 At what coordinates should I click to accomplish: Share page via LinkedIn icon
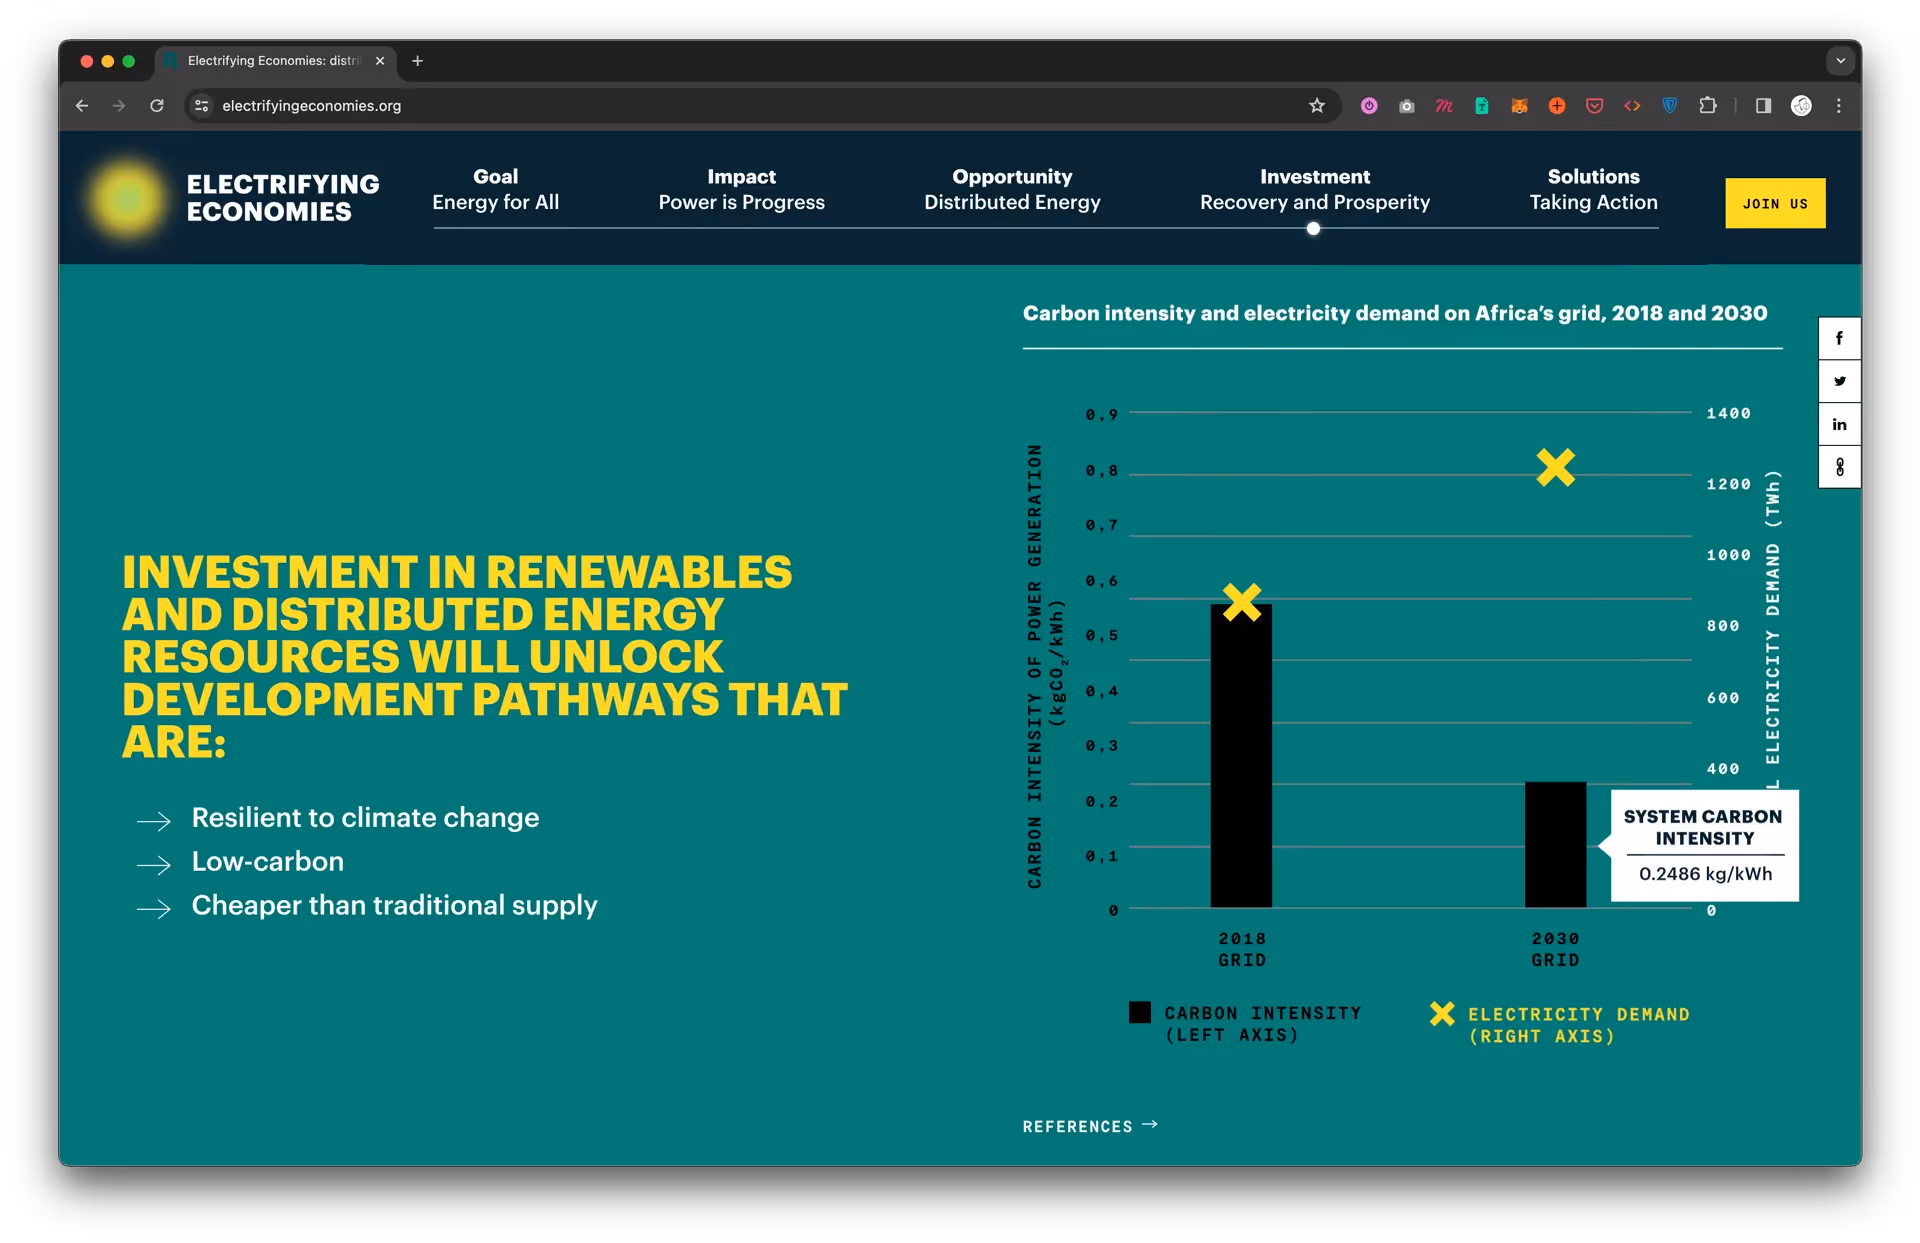(1838, 424)
